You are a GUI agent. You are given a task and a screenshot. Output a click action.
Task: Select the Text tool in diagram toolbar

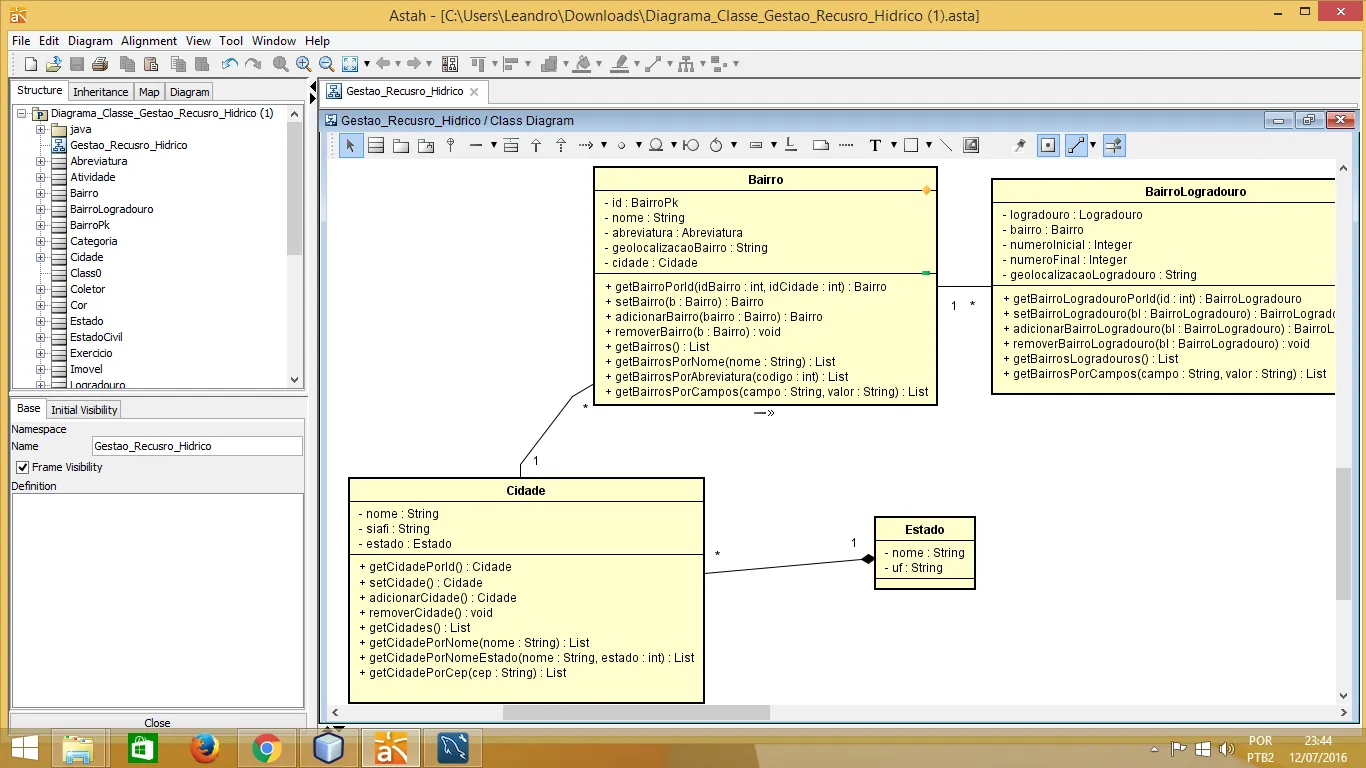point(875,146)
